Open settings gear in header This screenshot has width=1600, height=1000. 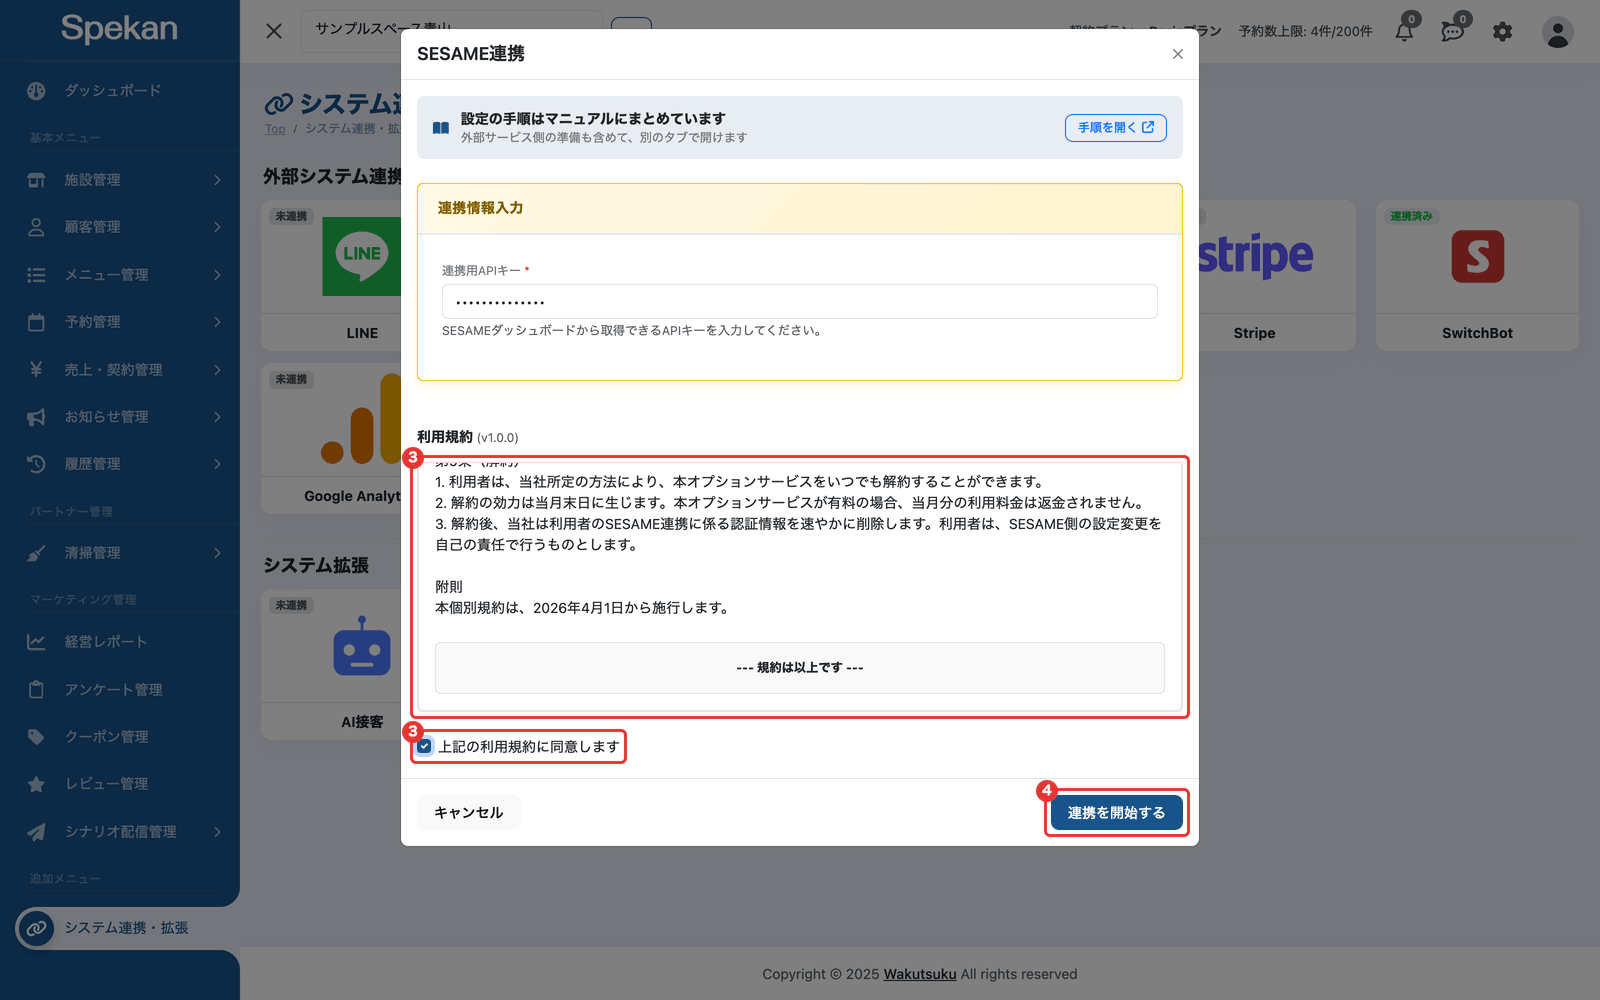[x=1502, y=32]
